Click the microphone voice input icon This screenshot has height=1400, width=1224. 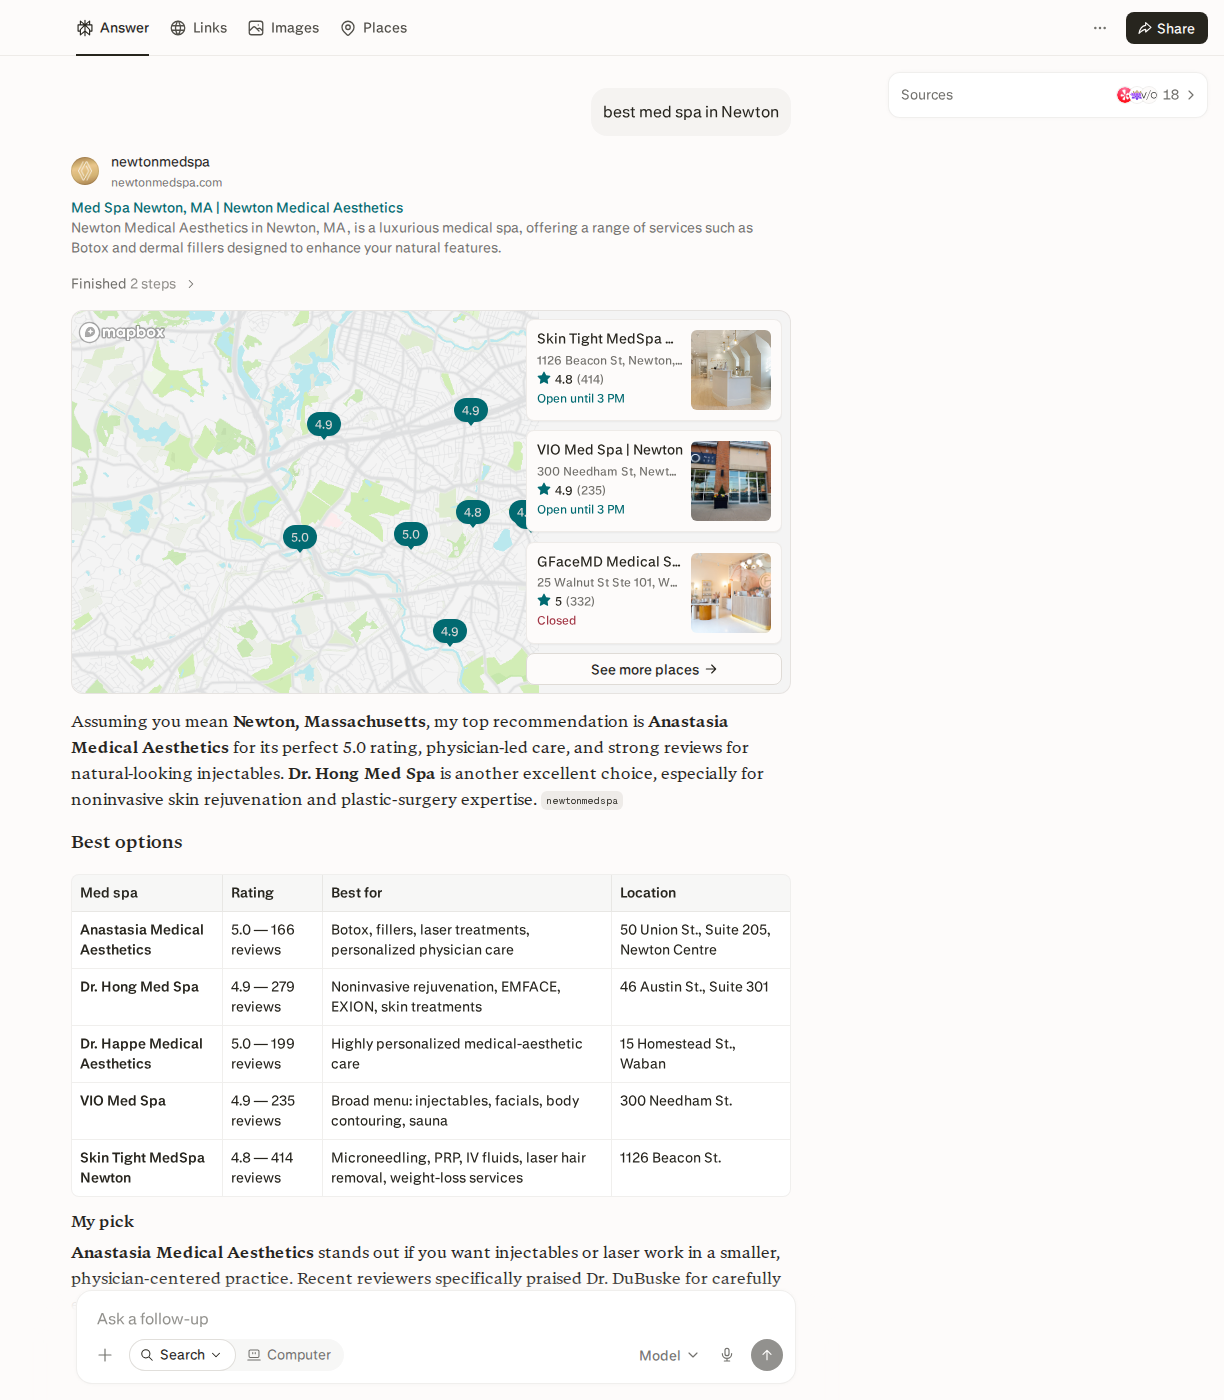[727, 1355]
